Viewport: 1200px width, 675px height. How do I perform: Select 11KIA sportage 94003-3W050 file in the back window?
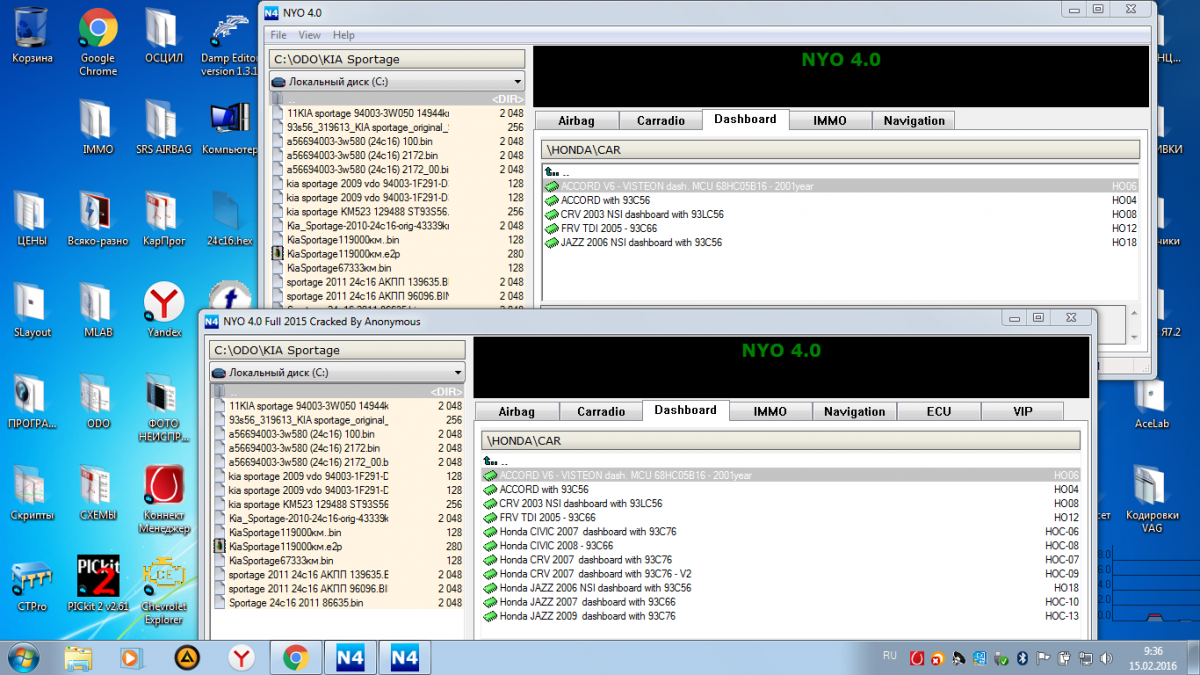[x=397, y=114]
